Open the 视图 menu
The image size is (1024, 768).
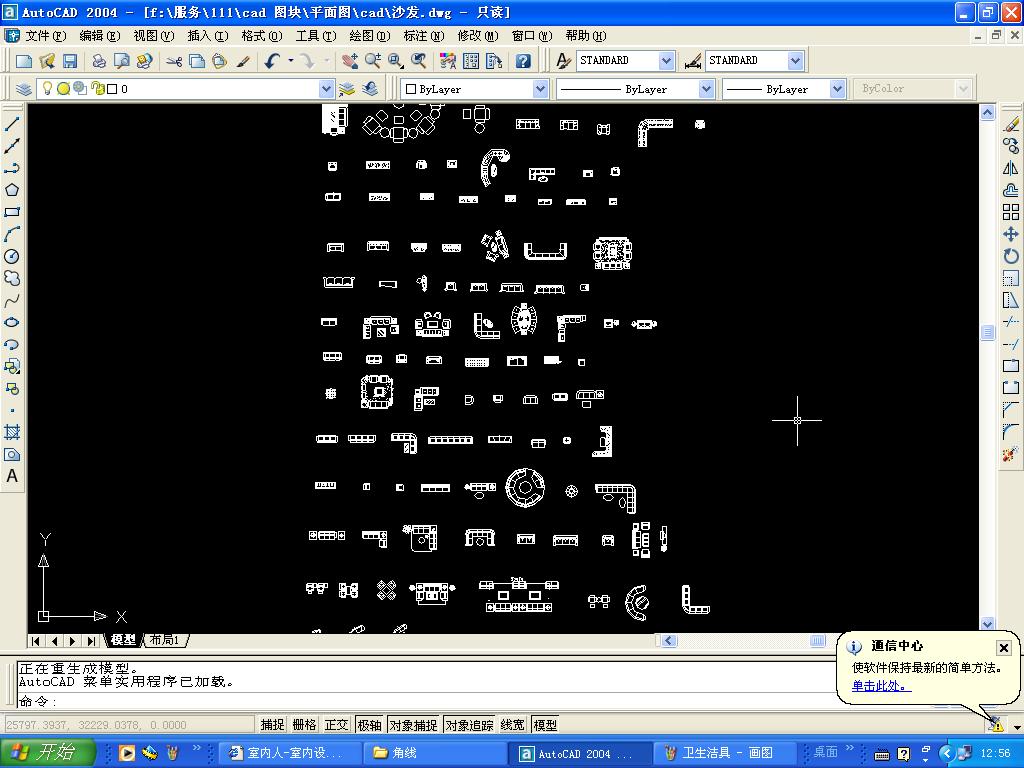[x=153, y=36]
